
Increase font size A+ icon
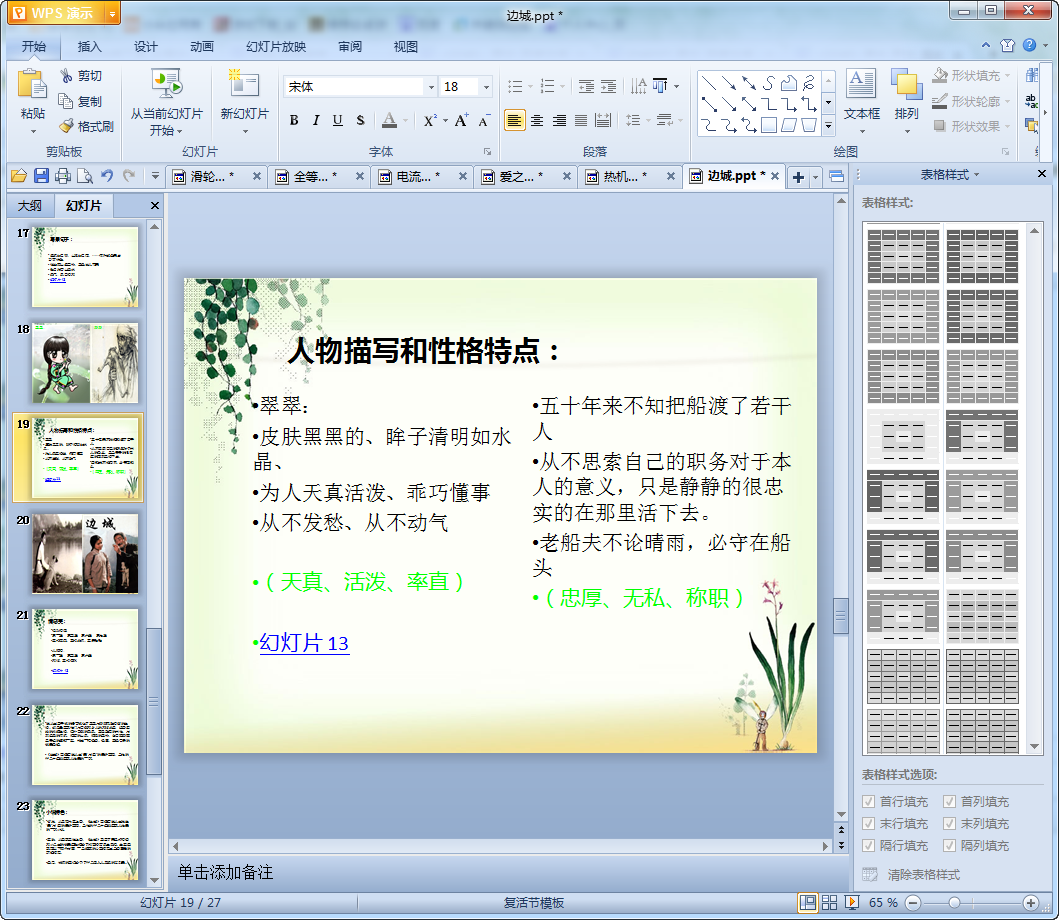[461, 120]
